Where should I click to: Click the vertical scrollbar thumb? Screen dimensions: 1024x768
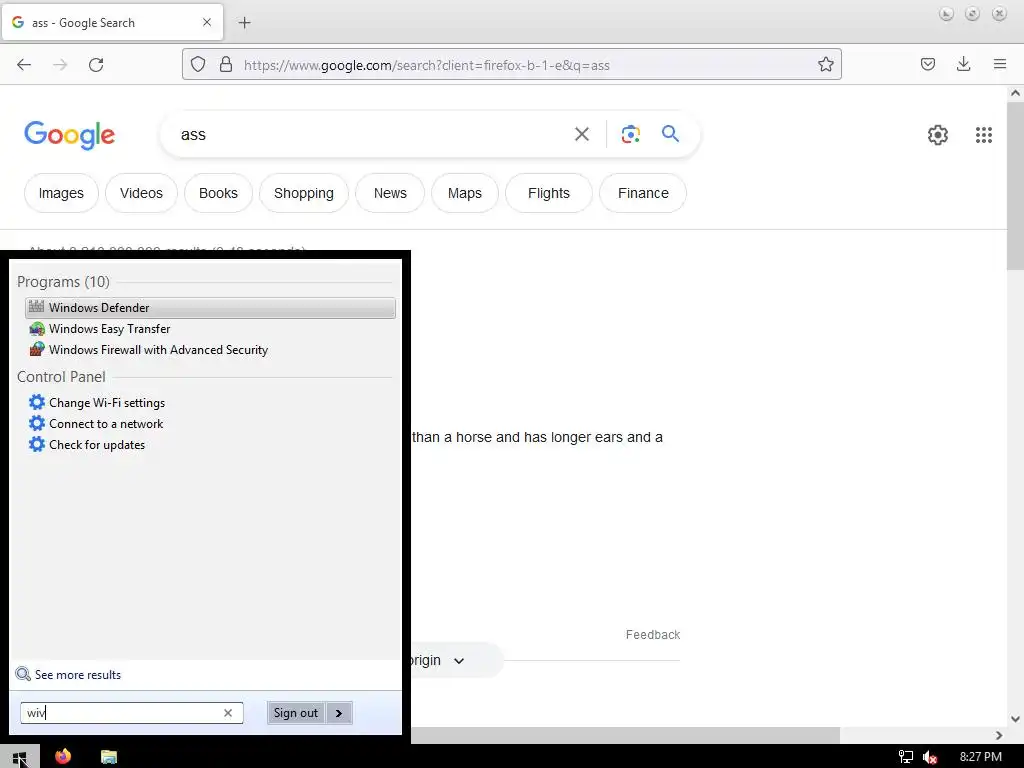point(1015,185)
